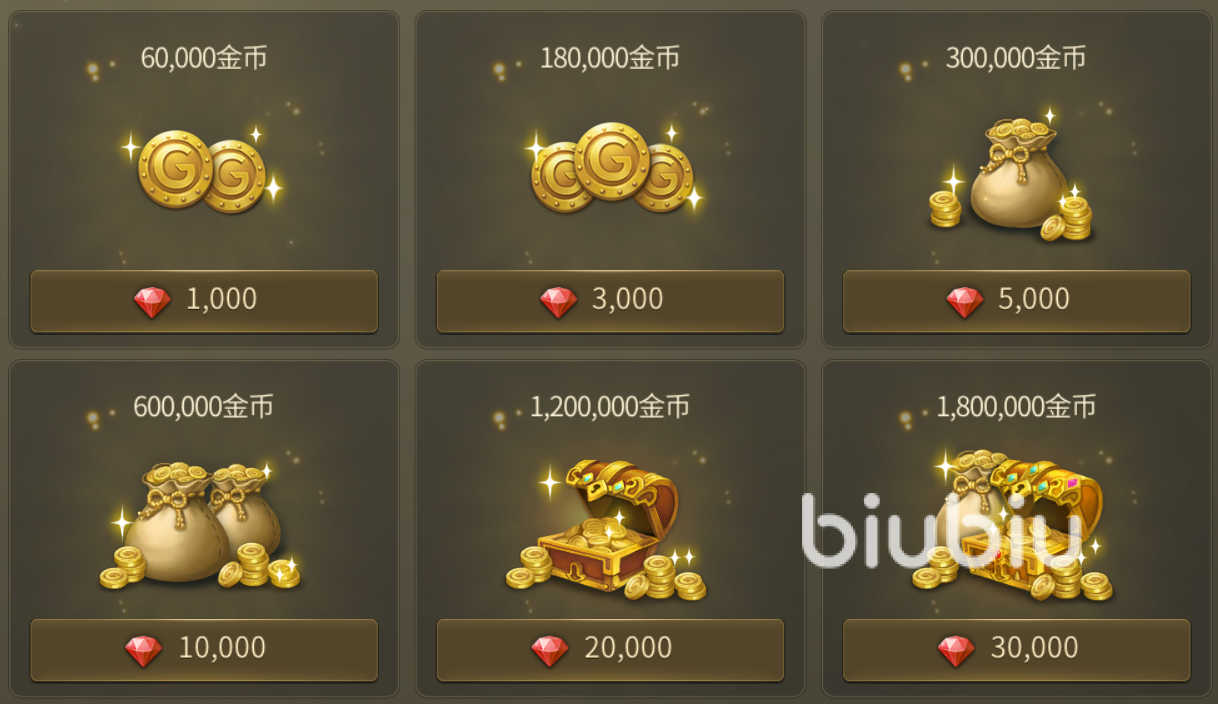Buy 60,000 gold for 1,000 gems
Image resolution: width=1218 pixels, height=704 pixels.
[x=204, y=301]
